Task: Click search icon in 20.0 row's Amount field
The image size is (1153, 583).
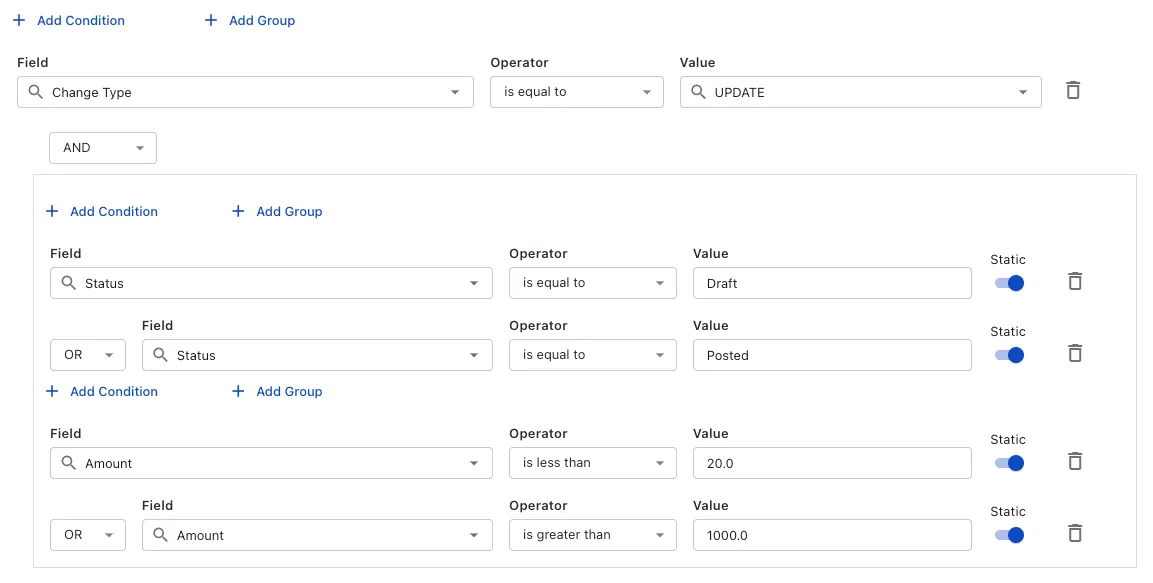Action: click(x=68, y=463)
